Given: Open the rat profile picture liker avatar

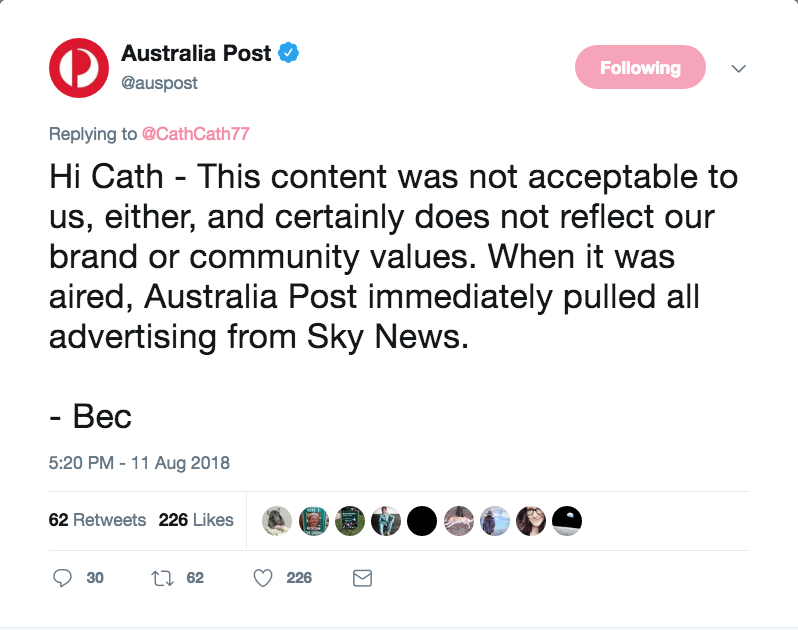Looking at the screenshot, I should pos(277,520).
